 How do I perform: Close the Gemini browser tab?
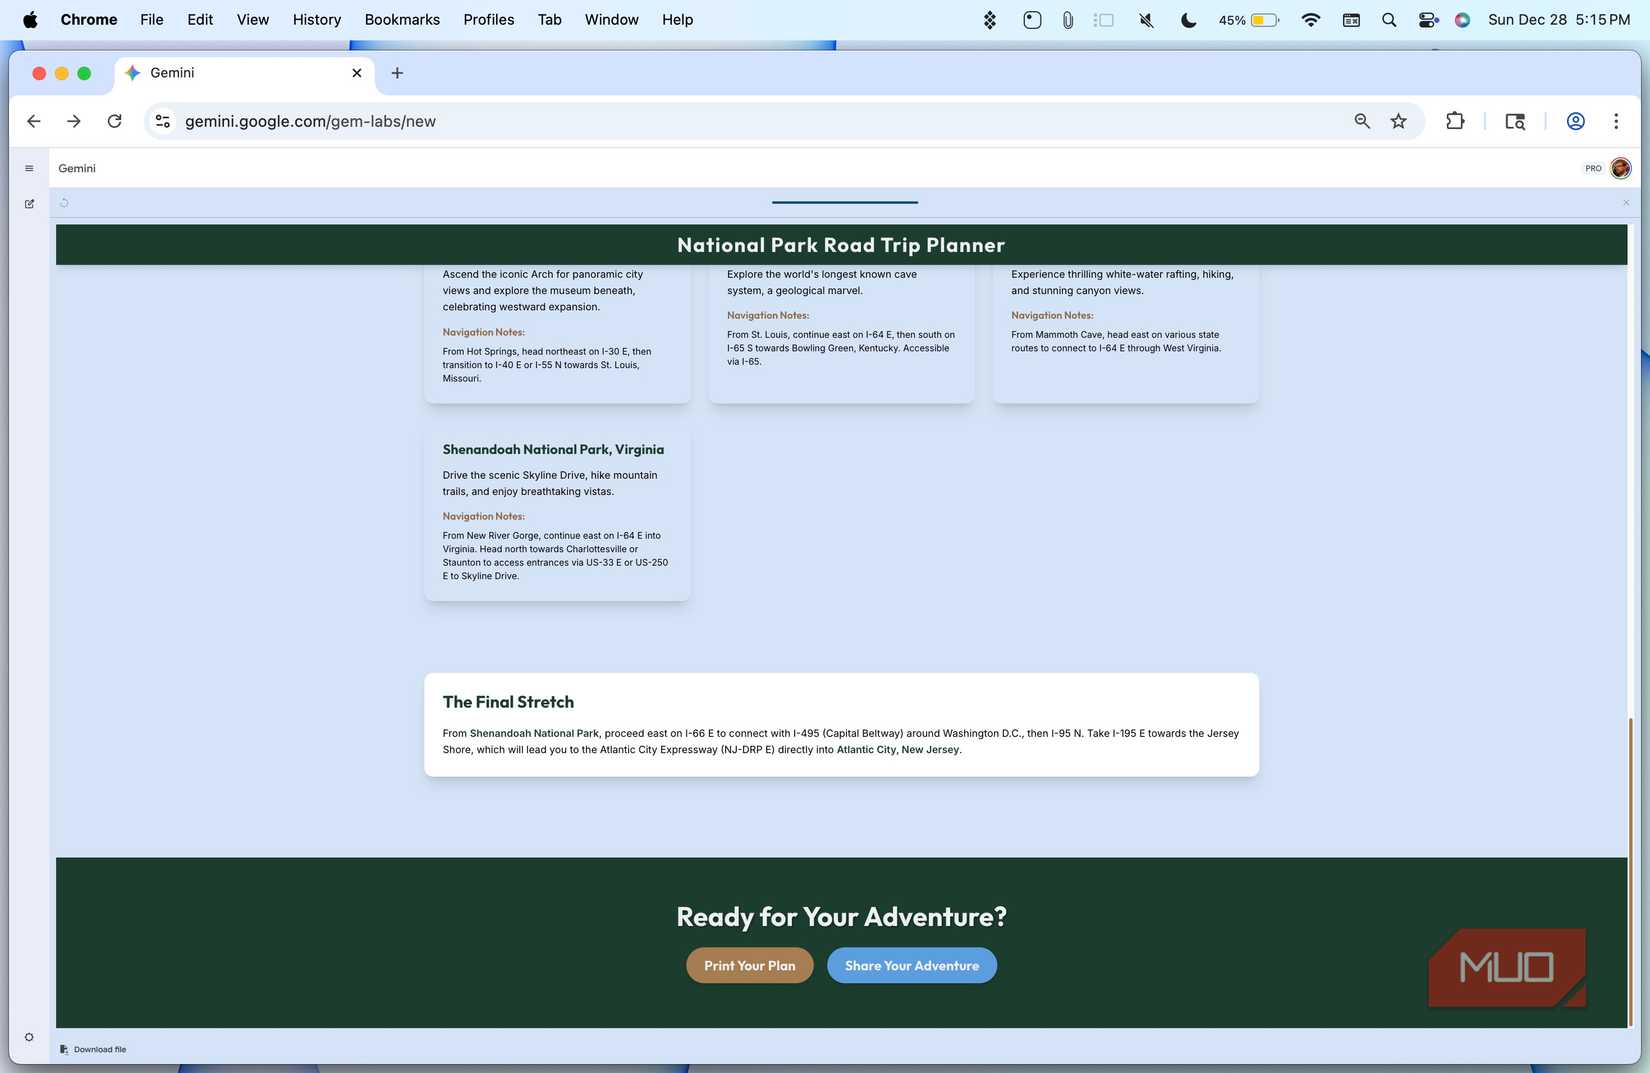pyautogui.click(x=357, y=73)
